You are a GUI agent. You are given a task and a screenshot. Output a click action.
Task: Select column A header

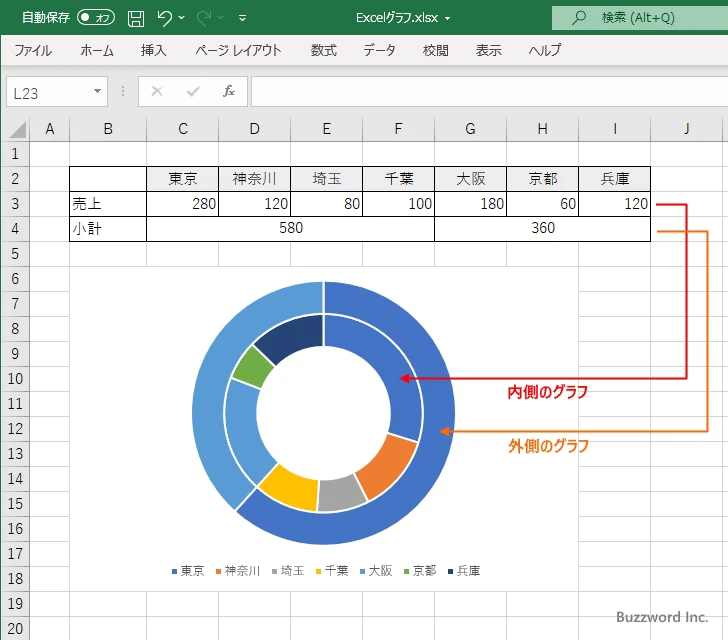pyautogui.click(x=50, y=129)
